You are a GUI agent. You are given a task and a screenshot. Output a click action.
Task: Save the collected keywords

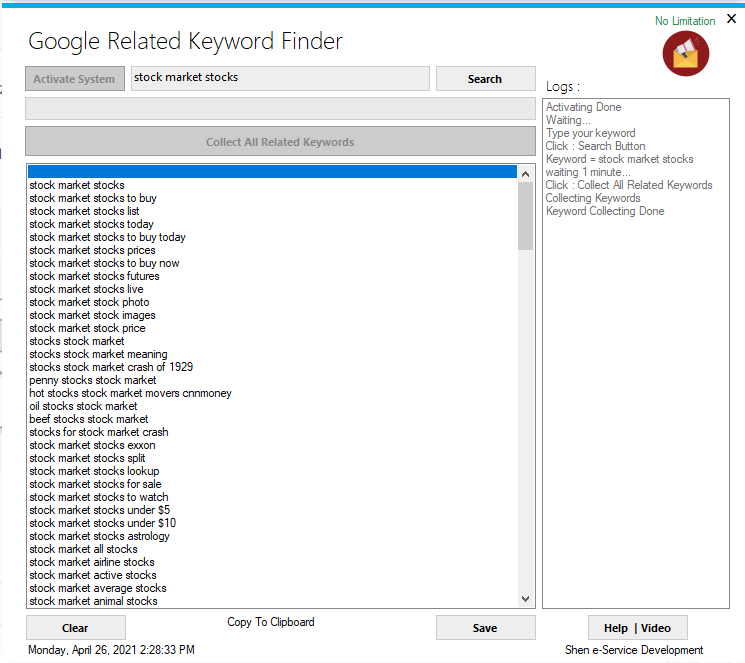coord(485,628)
